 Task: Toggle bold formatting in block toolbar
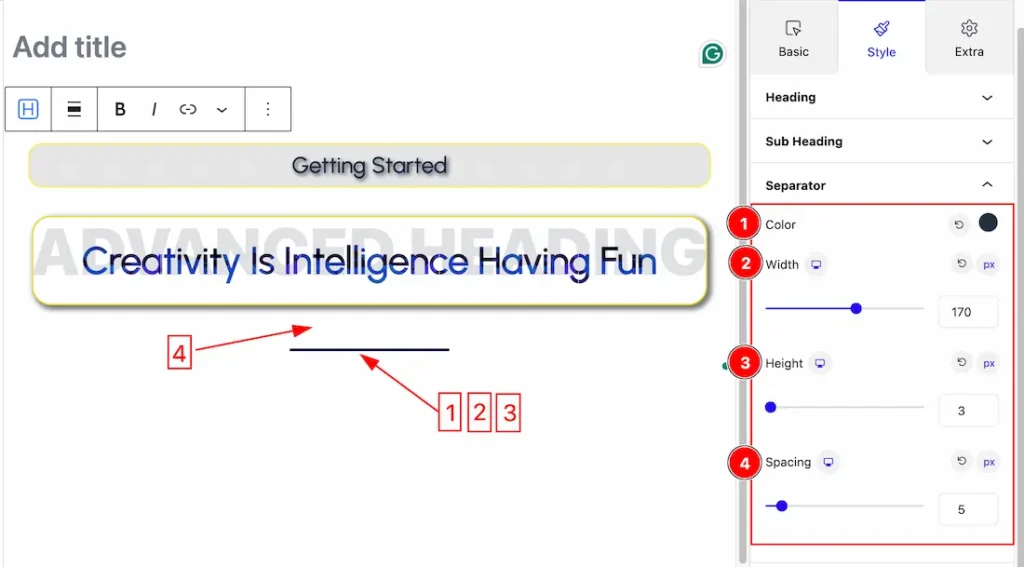[120, 109]
